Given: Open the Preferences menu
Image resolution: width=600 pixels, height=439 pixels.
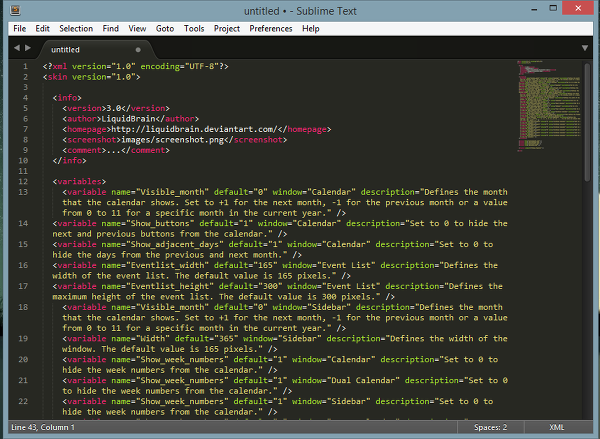Looking at the screenshot, I should pyautogui.click(x=271, y=29).
